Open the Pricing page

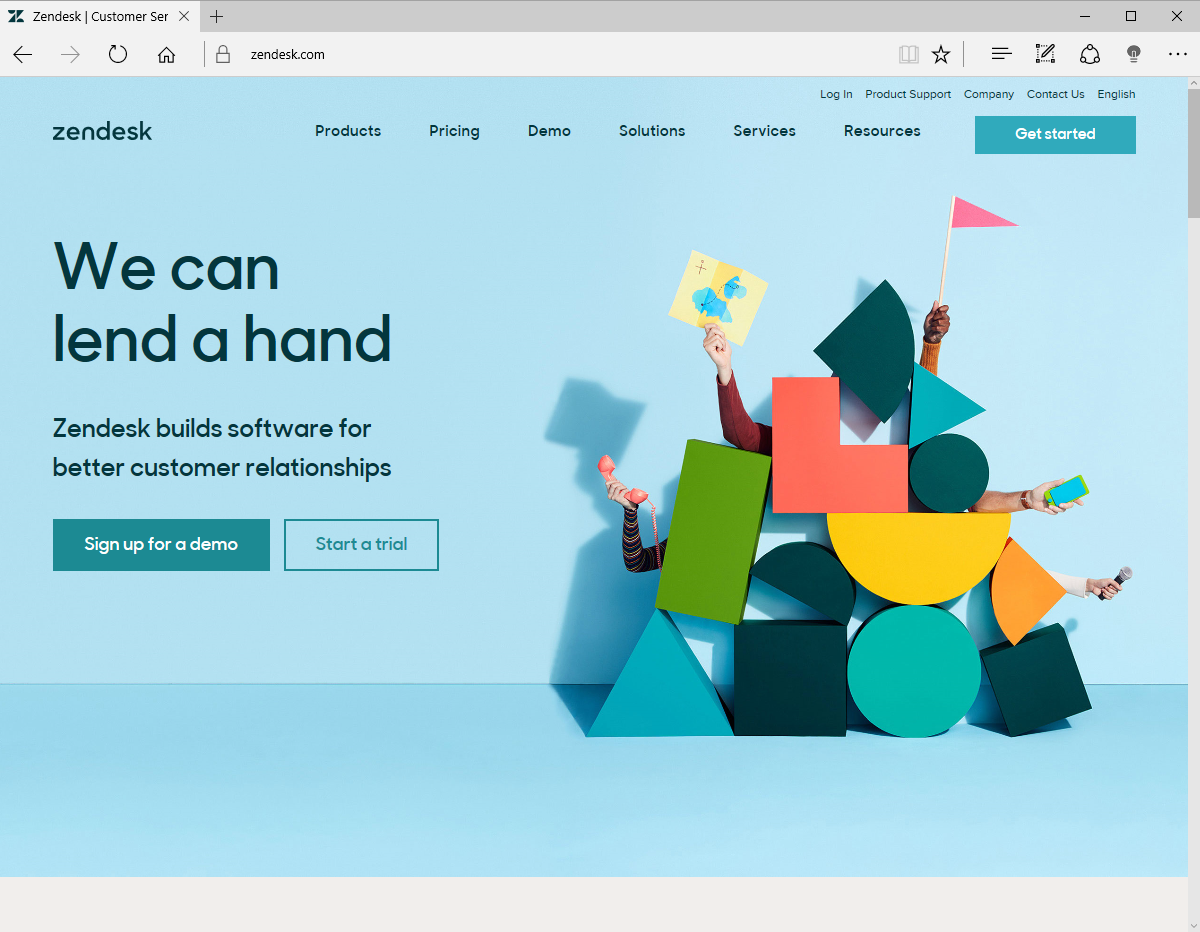click(x=454, y=131)
